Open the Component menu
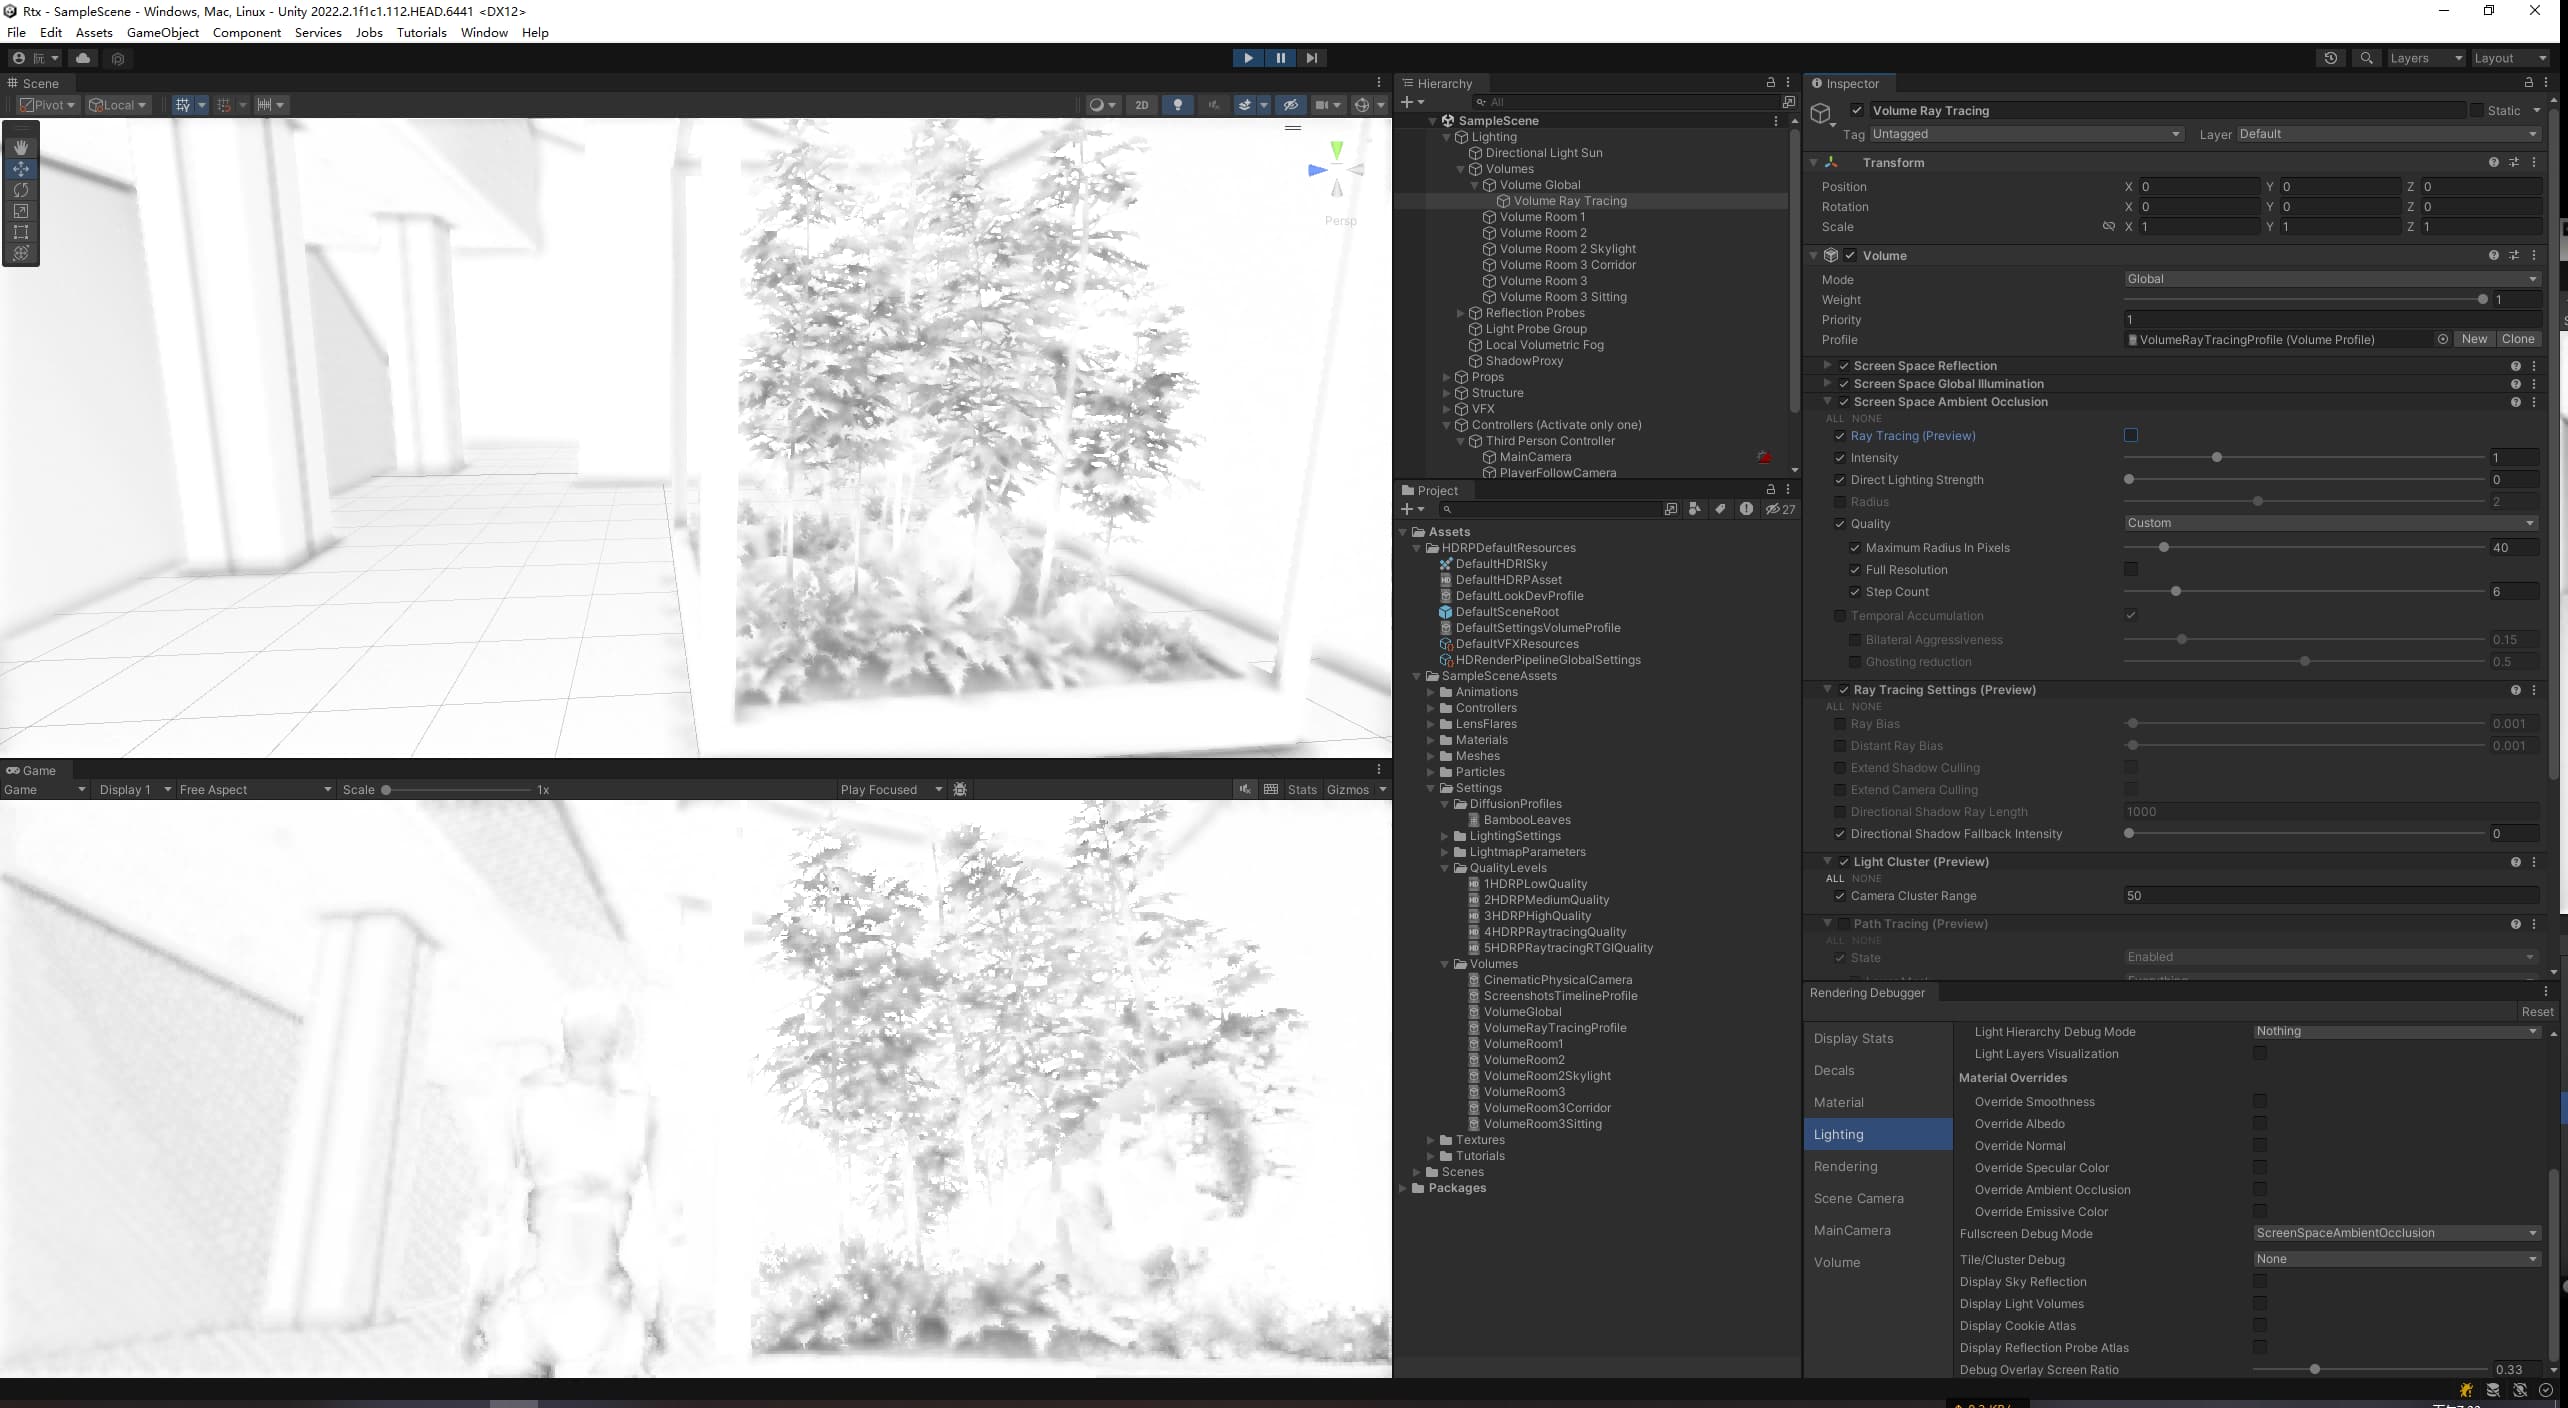The image size is (2568, 1408). click(x=247, y=32)
